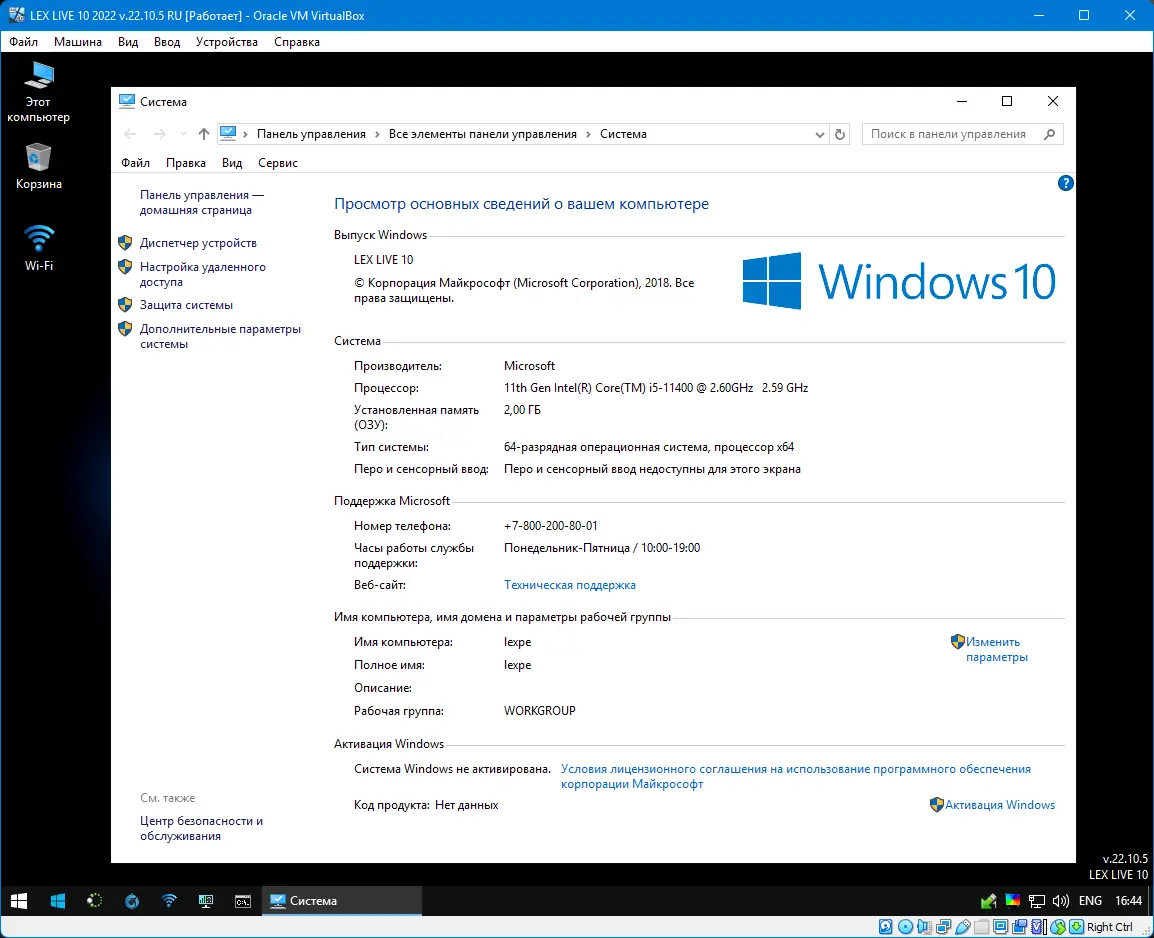Open Центр безопасности и обслуживания
Screen dimensions: 1154x938
(201, 828)
